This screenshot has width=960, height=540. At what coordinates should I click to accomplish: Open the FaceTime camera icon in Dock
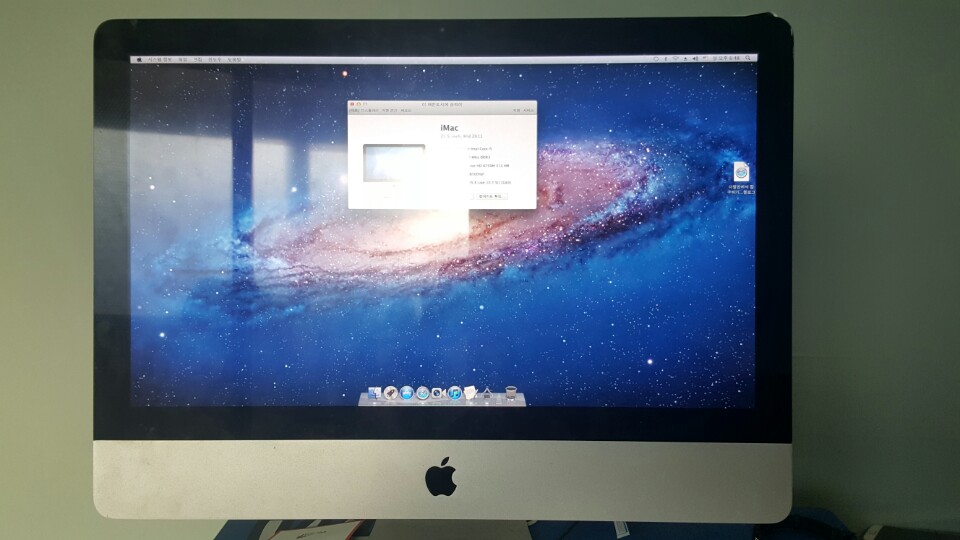(x=439, y=393)
